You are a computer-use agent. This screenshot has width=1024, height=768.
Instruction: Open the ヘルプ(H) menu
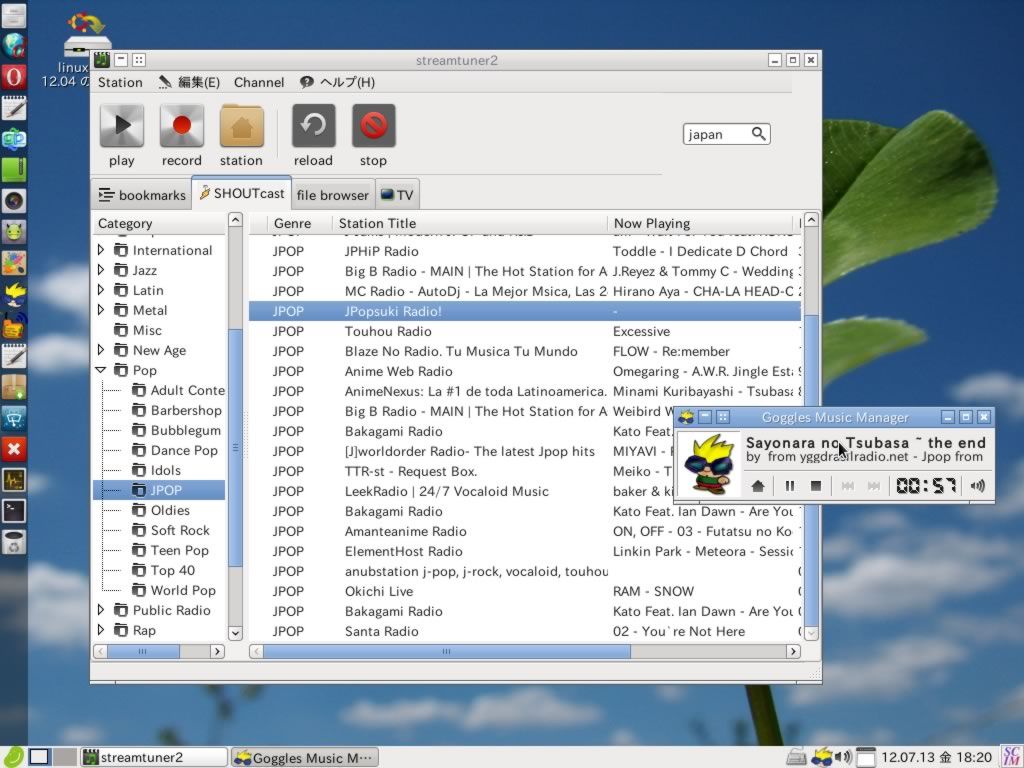338,82
